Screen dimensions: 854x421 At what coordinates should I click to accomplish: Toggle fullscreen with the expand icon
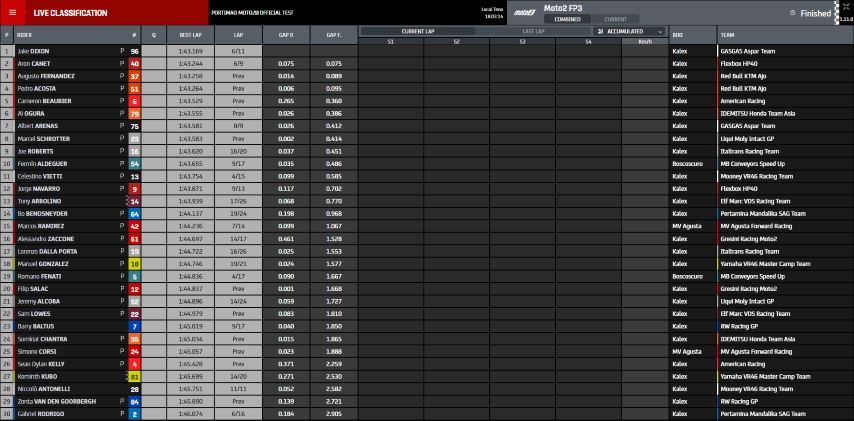[846, 6]
